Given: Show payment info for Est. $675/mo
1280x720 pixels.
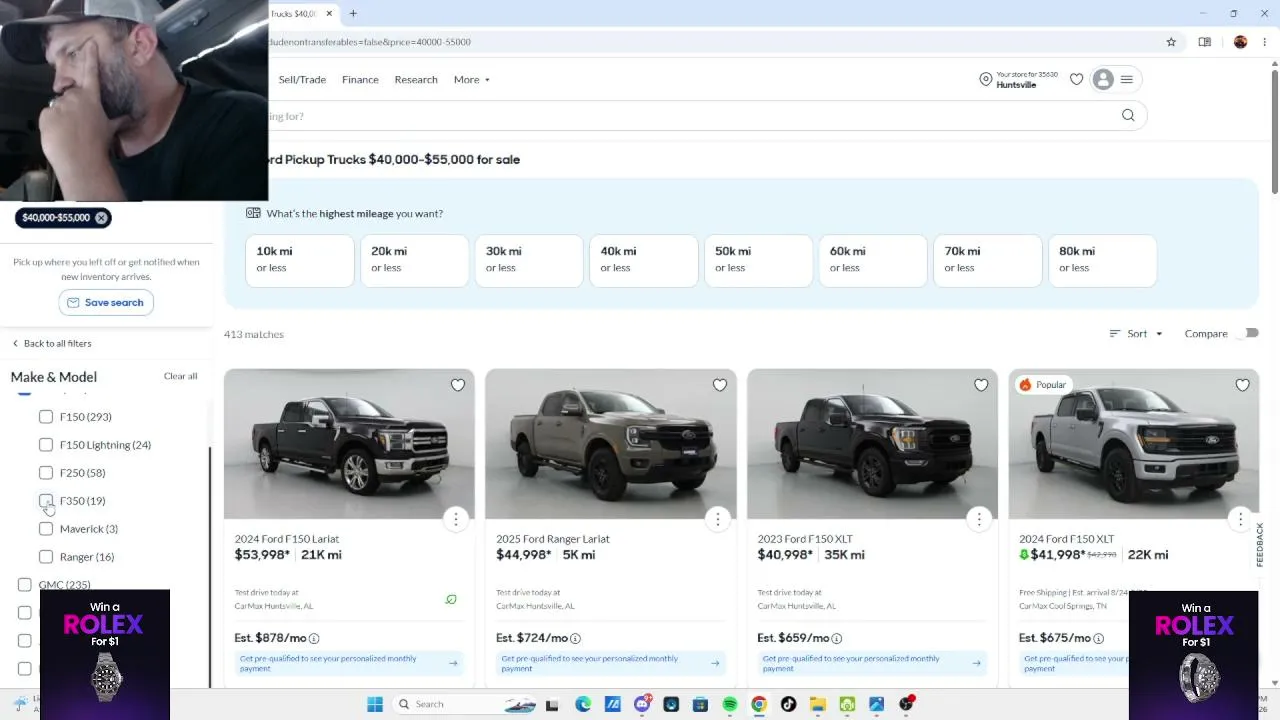Looking at the screenshot, I should (x=1098, y=639).
